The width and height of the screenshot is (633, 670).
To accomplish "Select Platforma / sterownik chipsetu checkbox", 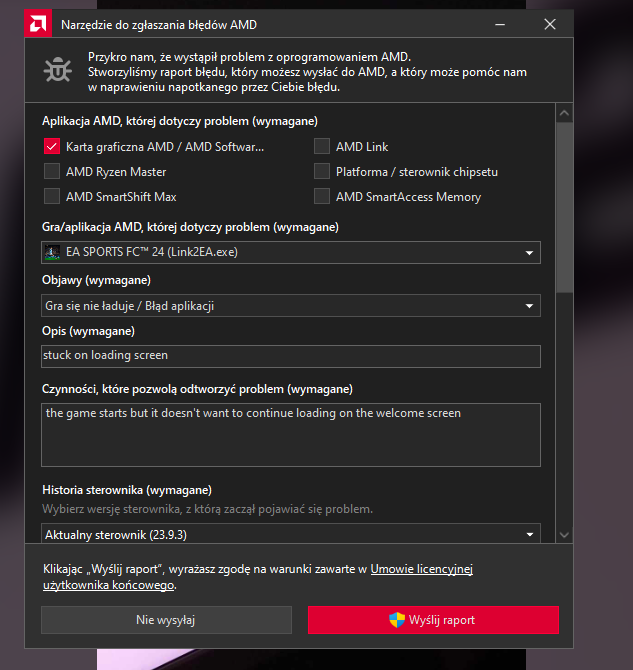I will pos(322,172).
